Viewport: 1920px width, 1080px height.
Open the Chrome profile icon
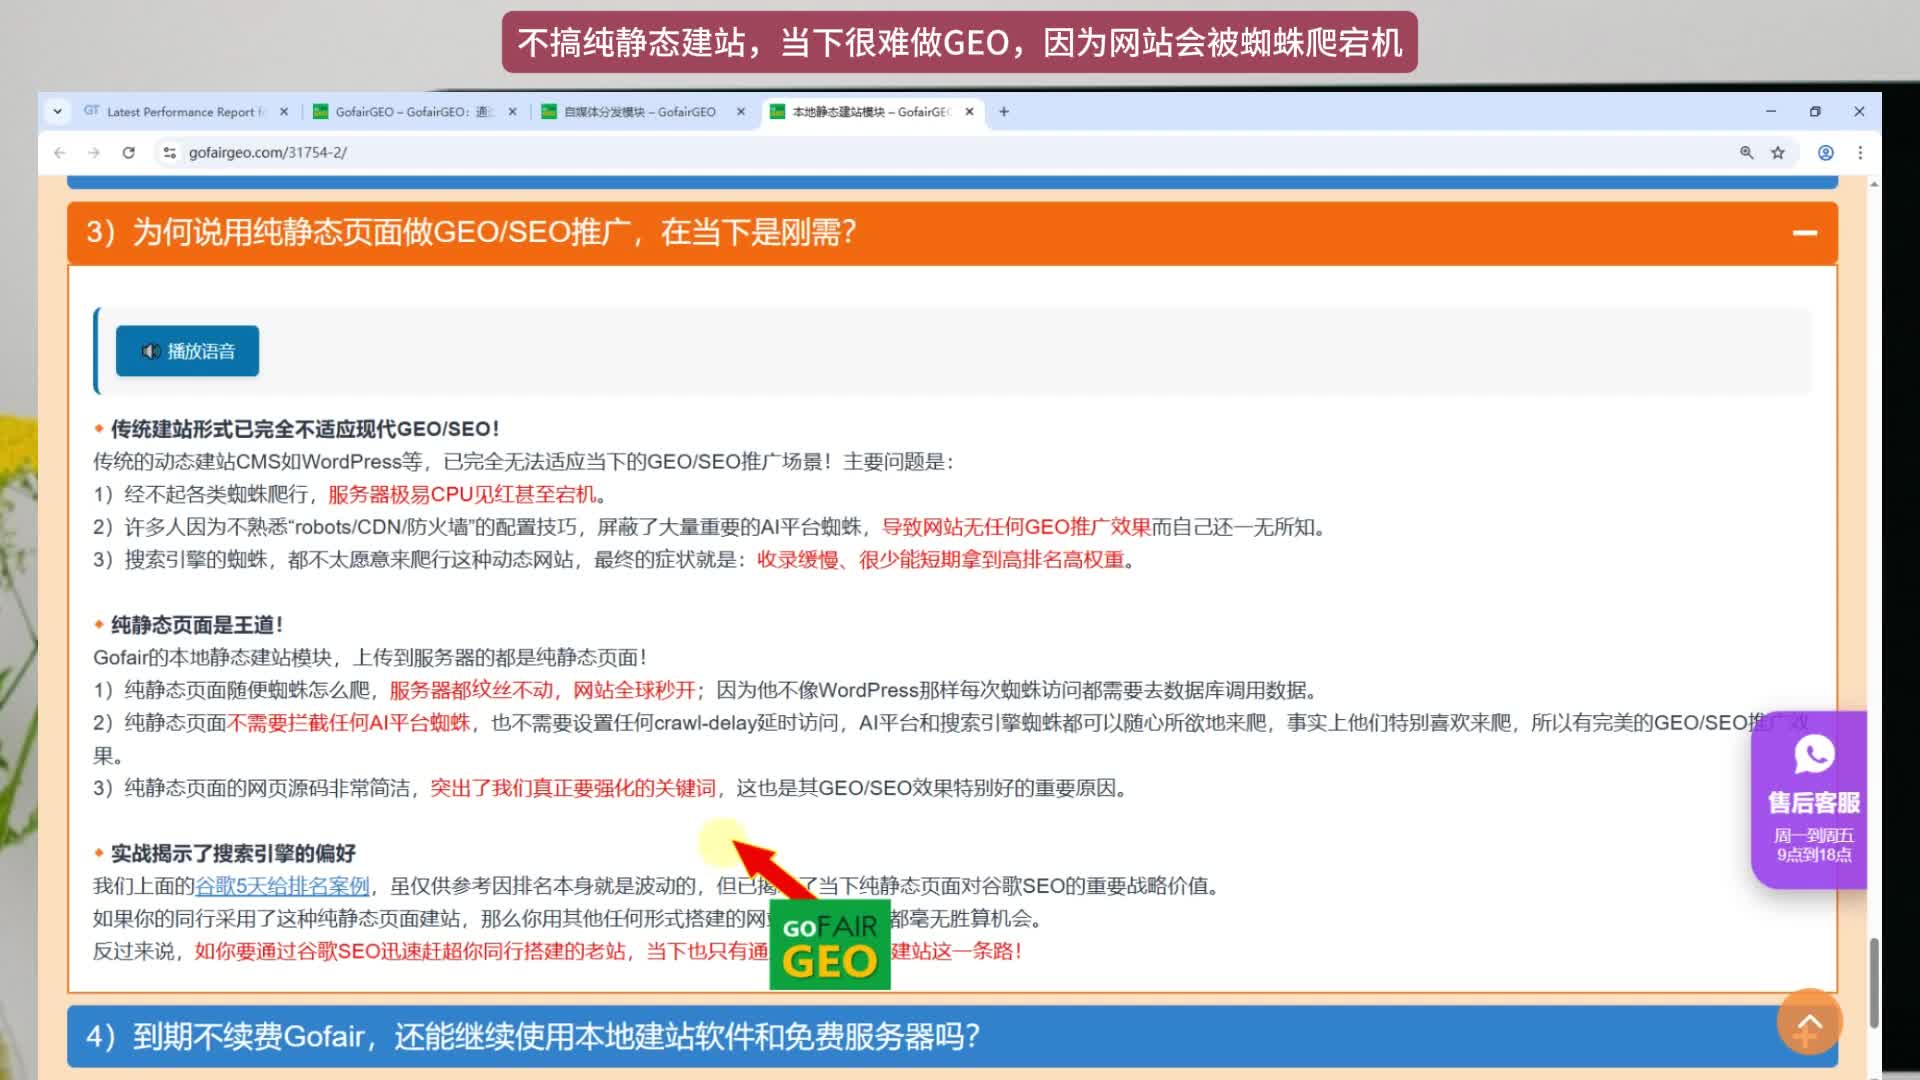(x=1825, y=153)
